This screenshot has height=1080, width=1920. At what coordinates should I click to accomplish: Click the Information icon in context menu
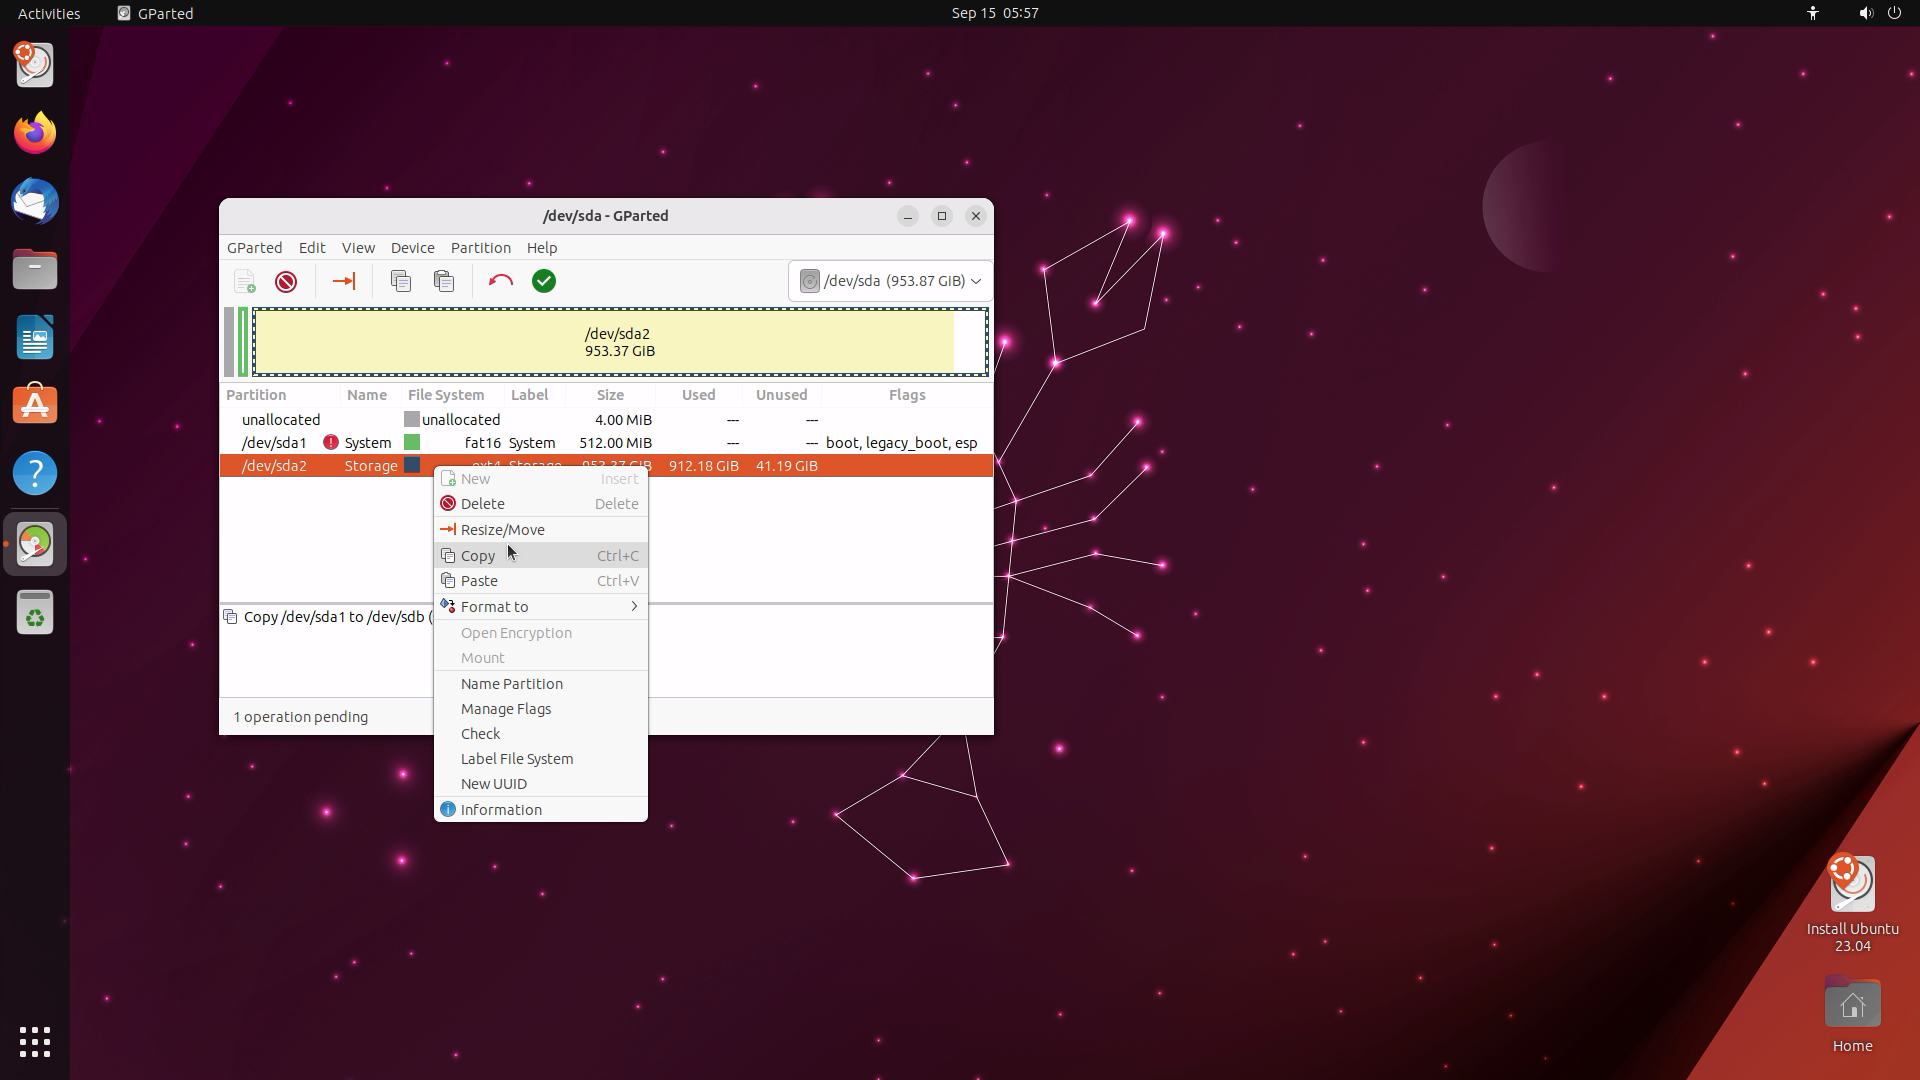tap(448, 810)
